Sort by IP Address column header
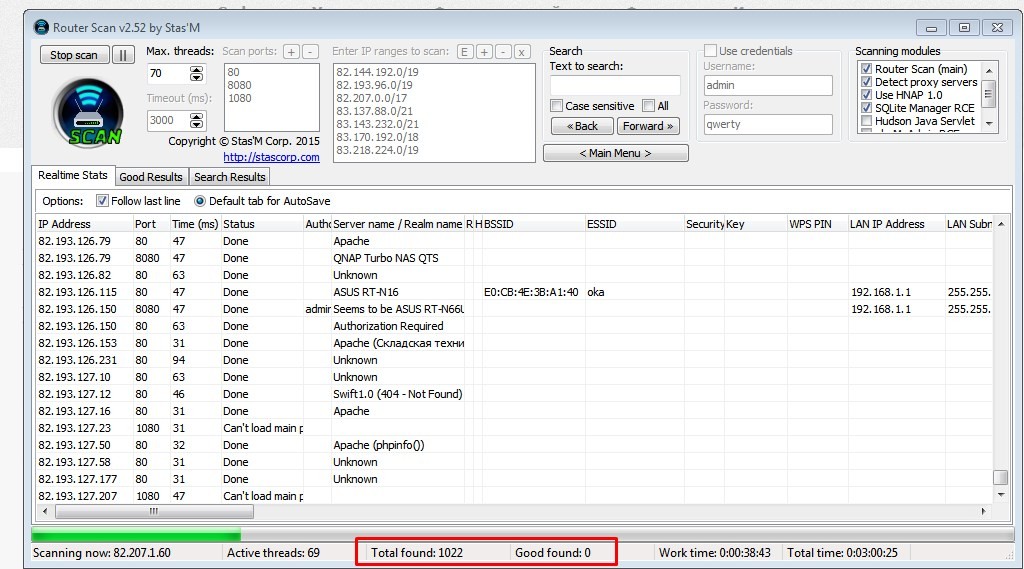The height and width of the screenshot is (569, 1024). tap(85, 224)
